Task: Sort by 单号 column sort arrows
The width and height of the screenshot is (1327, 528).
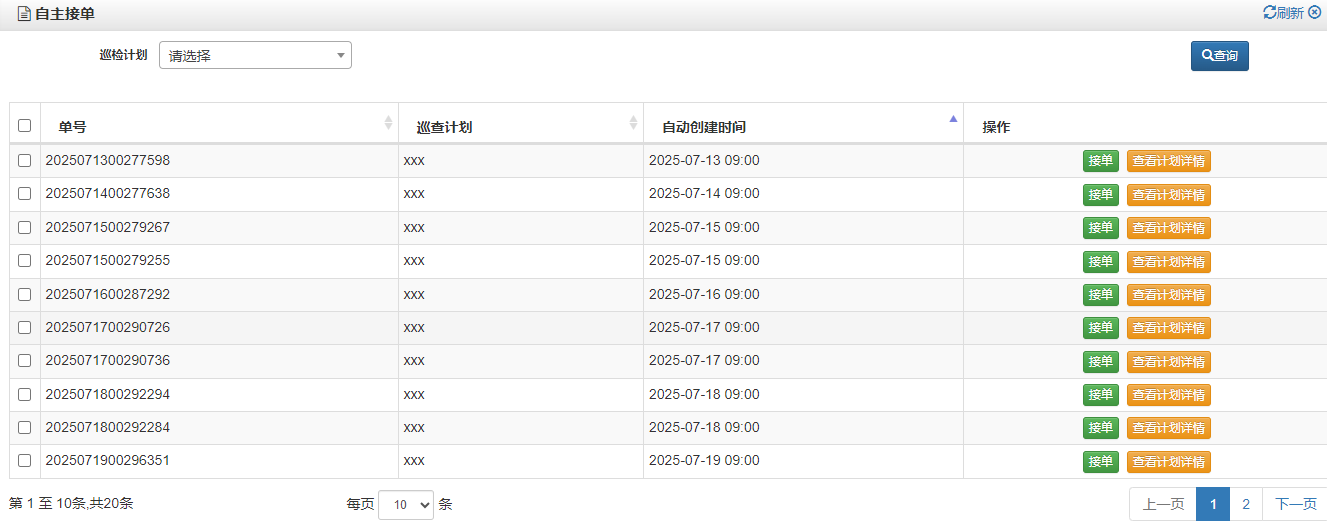Action: point(388,122)
